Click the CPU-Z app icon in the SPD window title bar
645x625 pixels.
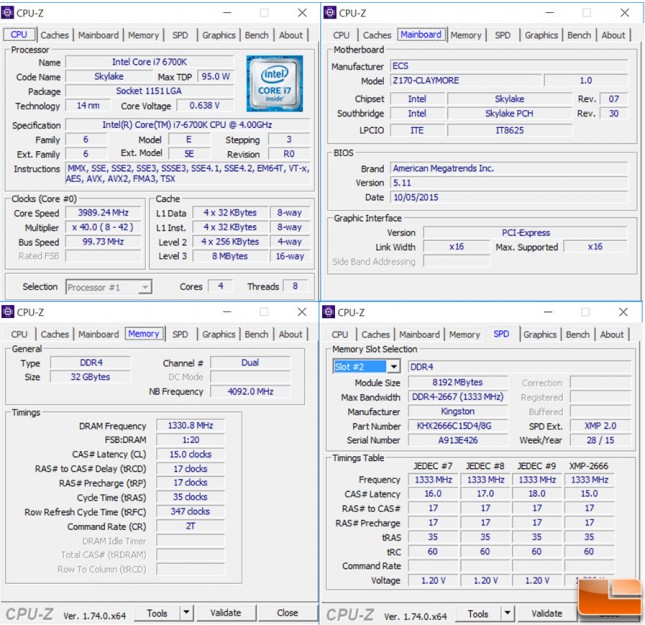(x=328, y=312)
